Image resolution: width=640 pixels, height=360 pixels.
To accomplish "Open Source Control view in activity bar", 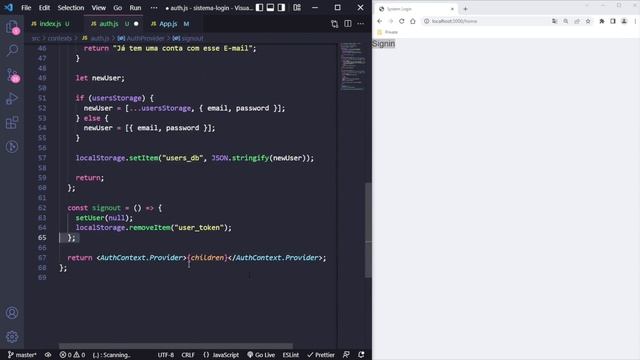I will [12, 75].
